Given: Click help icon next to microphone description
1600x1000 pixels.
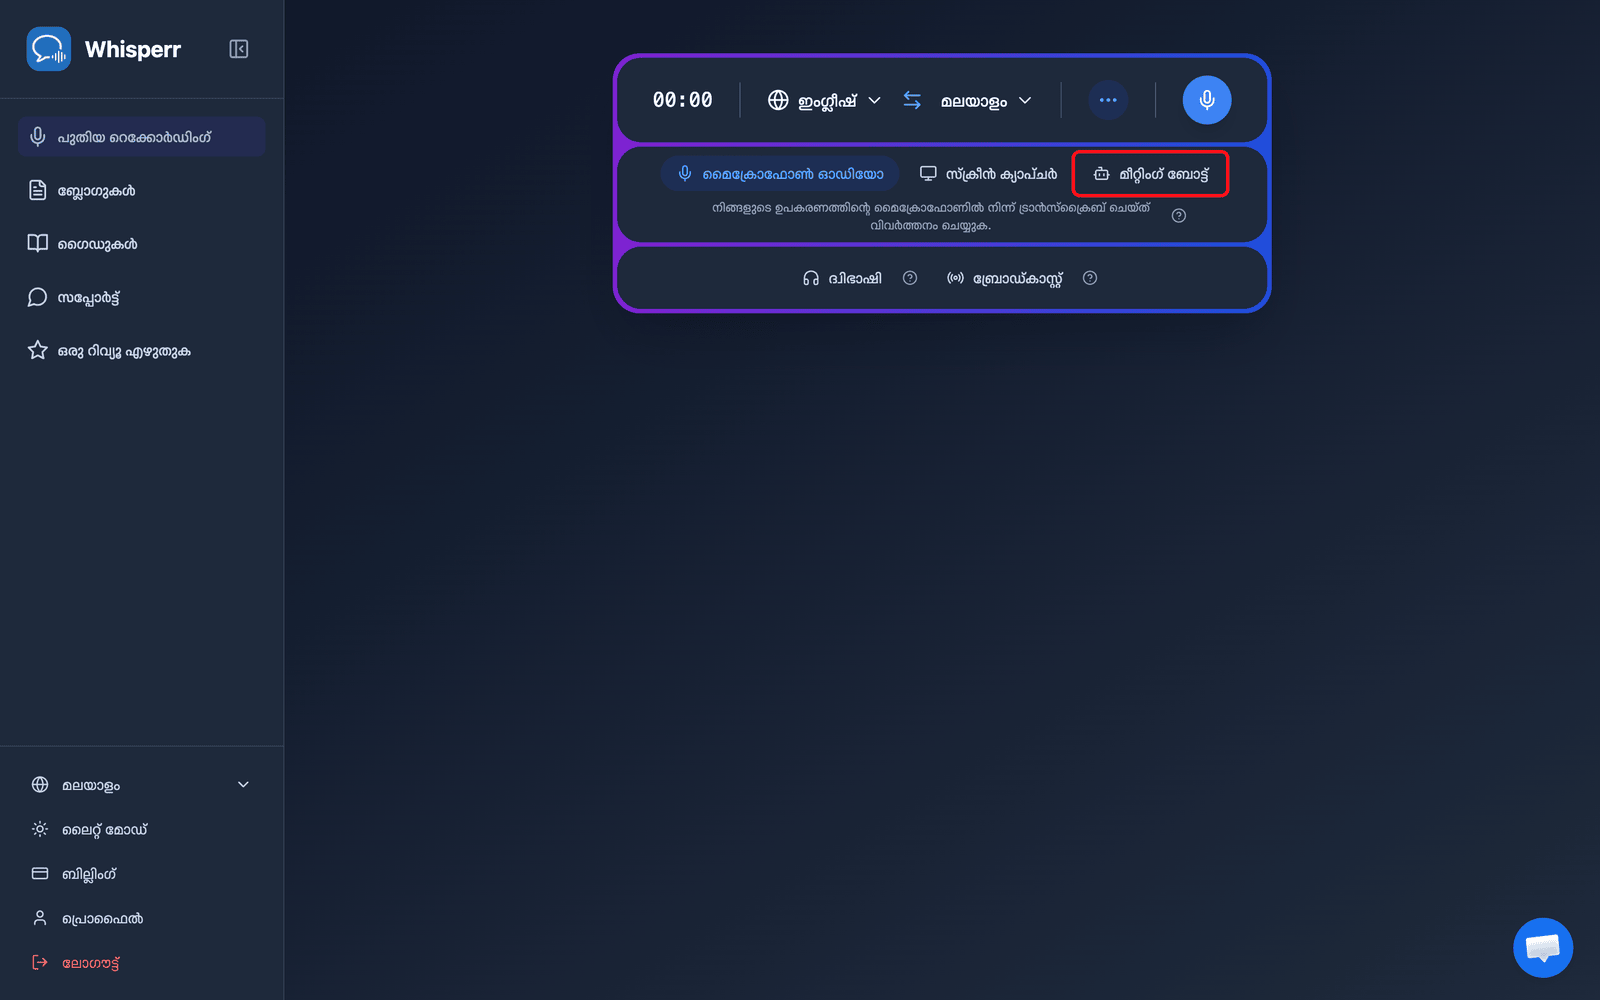Looking at the screenshot, I should click(x=1179, y=216).
